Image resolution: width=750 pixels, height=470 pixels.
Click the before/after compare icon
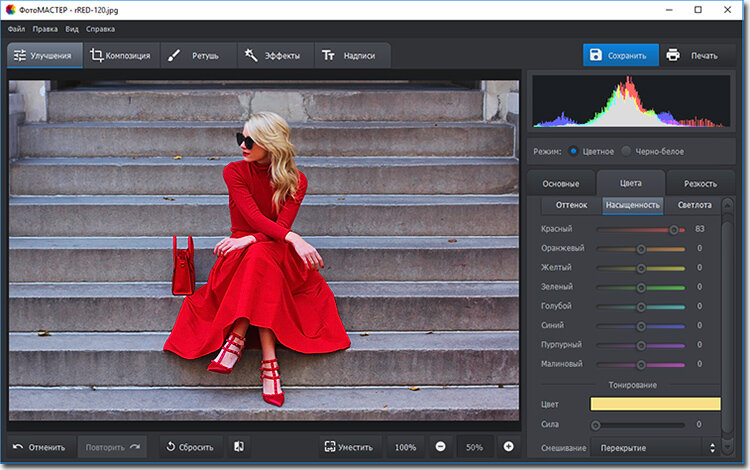click(x=239, y=447)
